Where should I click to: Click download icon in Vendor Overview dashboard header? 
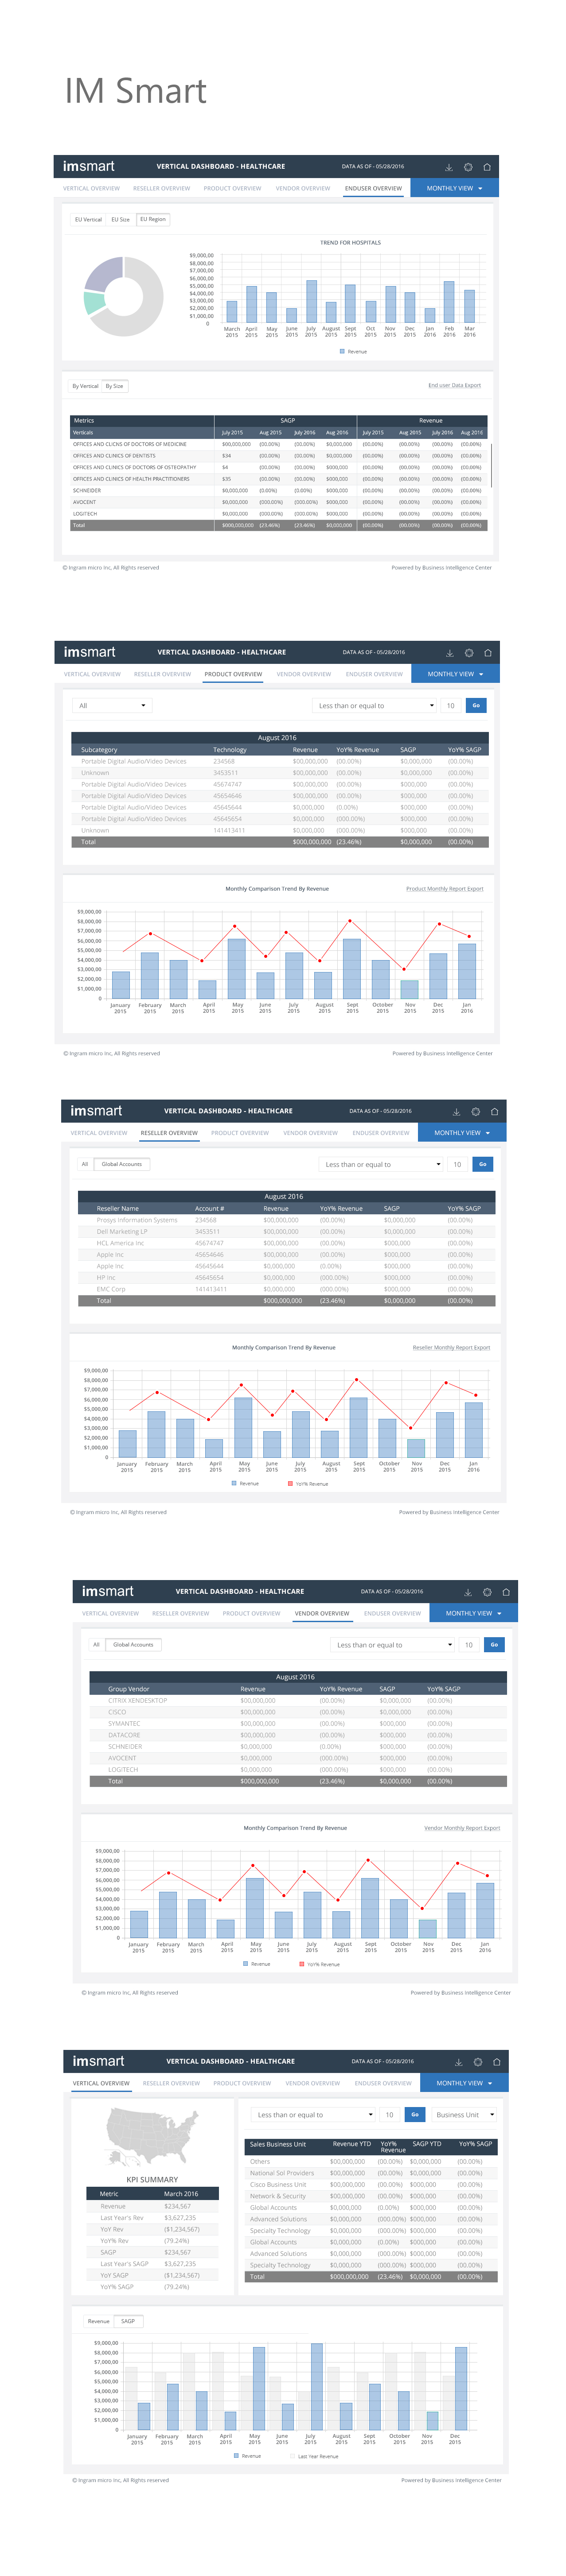468,1592
